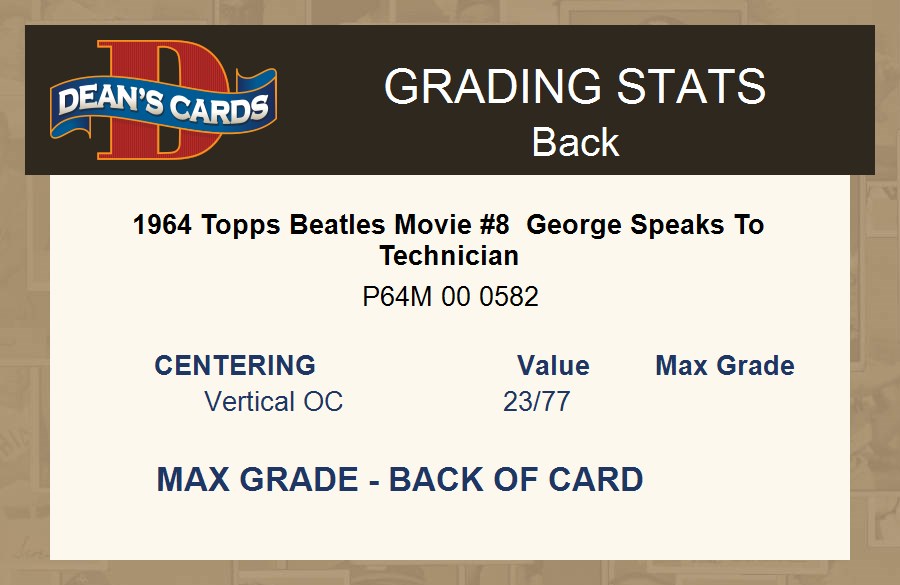Click the Value column header
900x585 pixels.
[553, 365]
